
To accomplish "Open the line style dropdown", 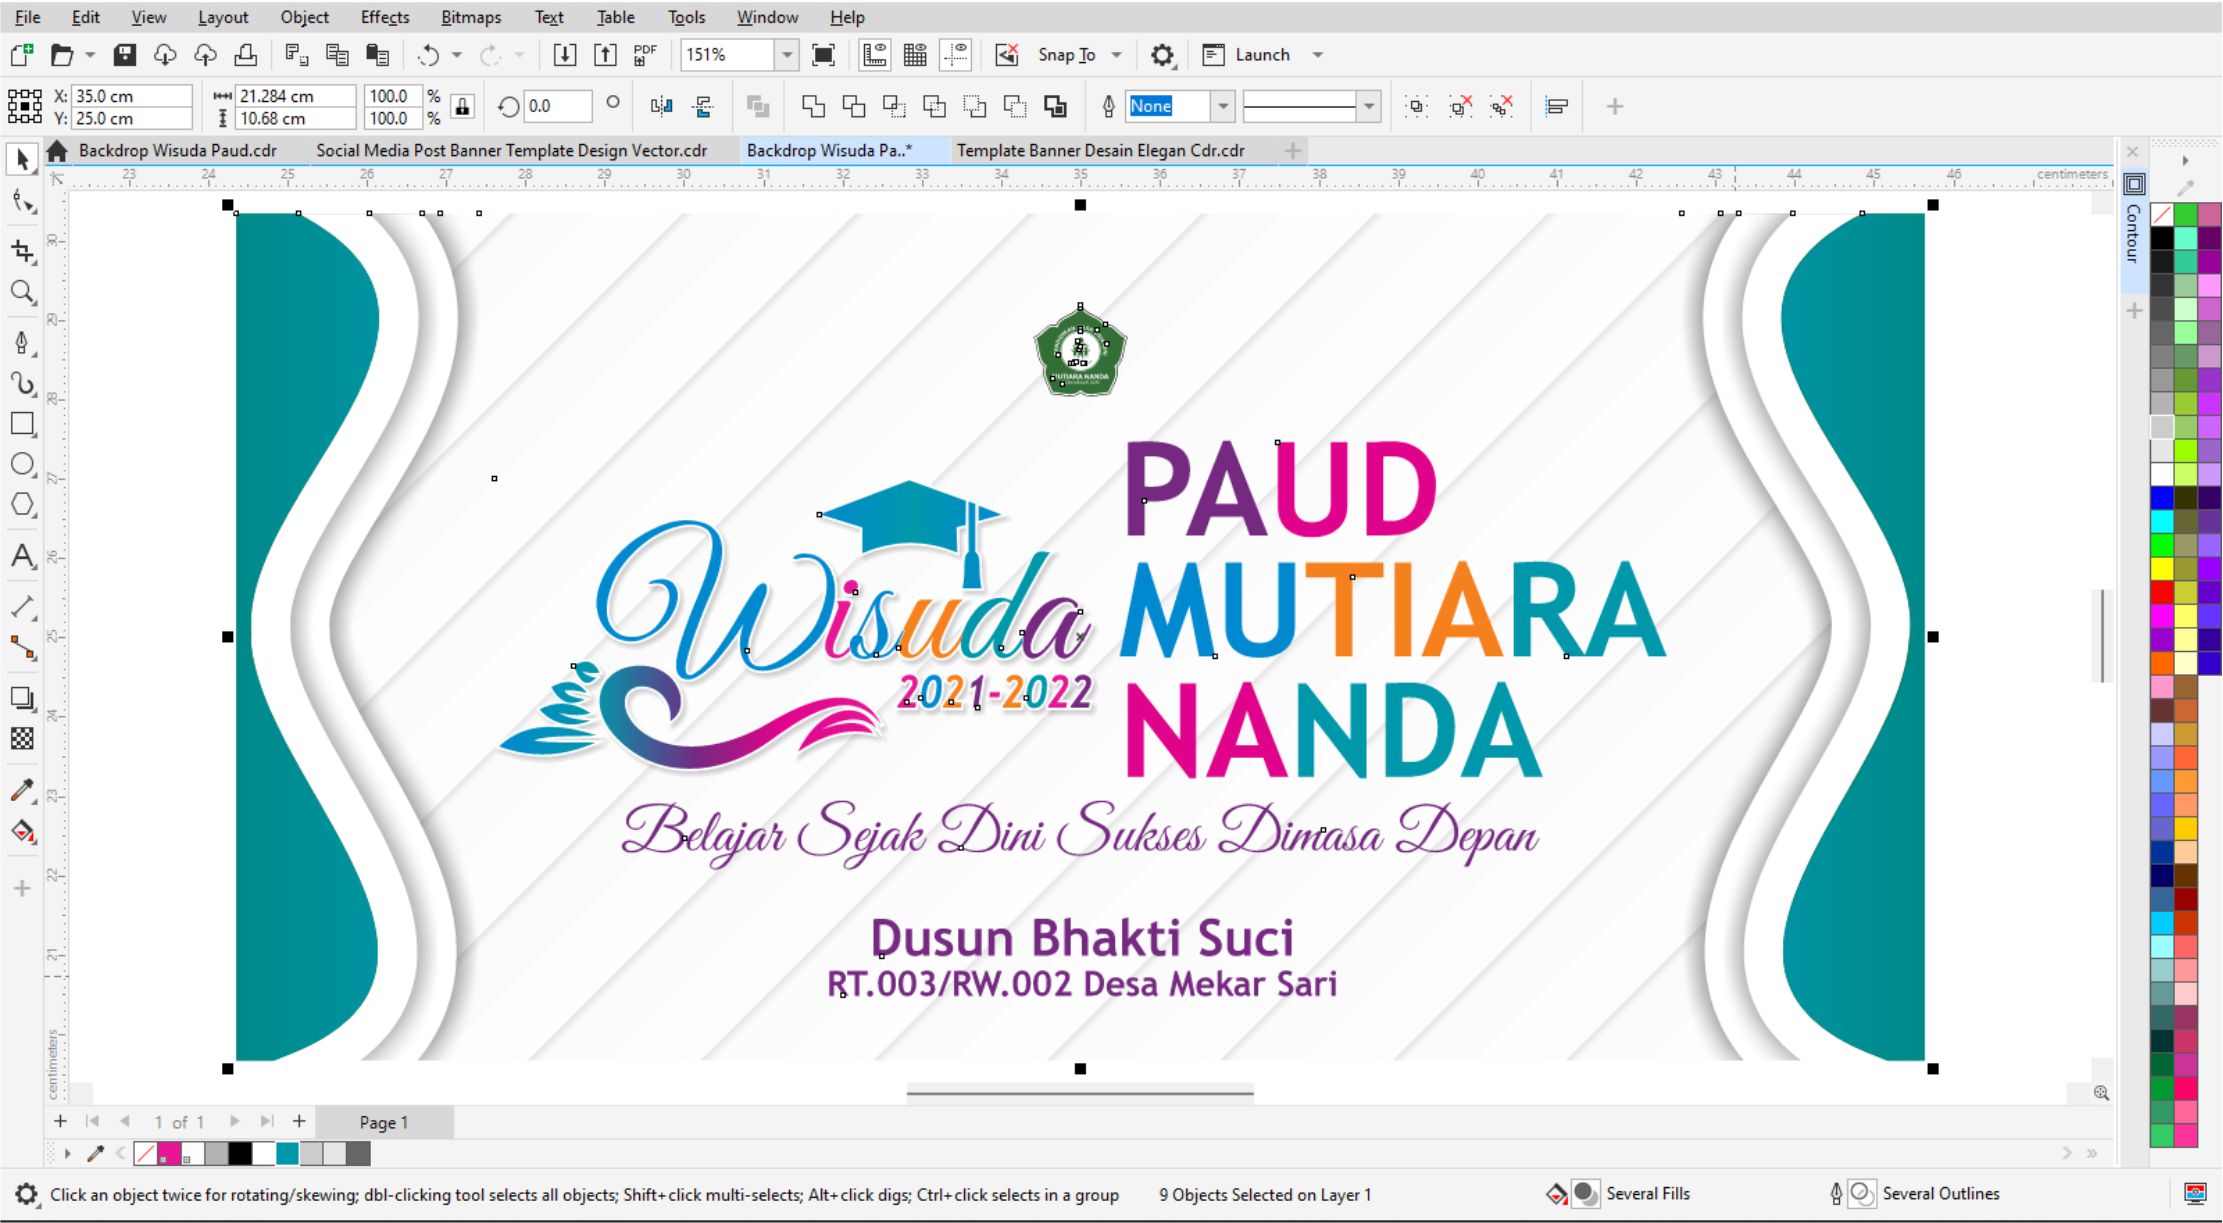I will tap(1369, 106).
